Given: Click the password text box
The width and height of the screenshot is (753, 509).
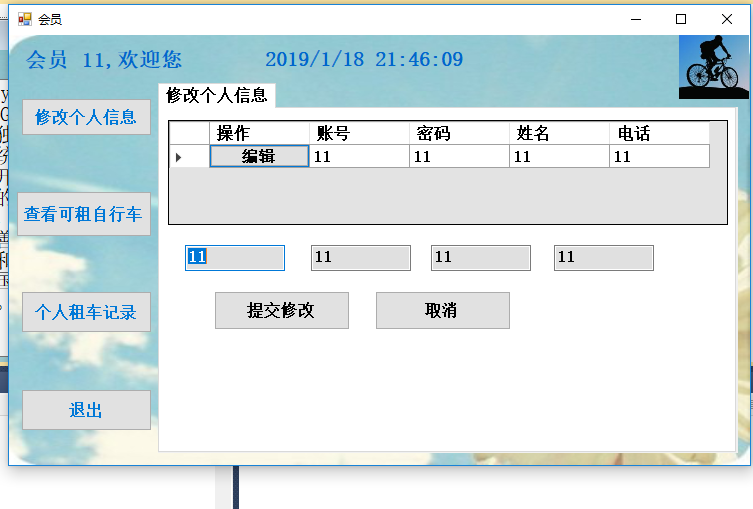Looking at the screenshot, I should tap(361, 258).
